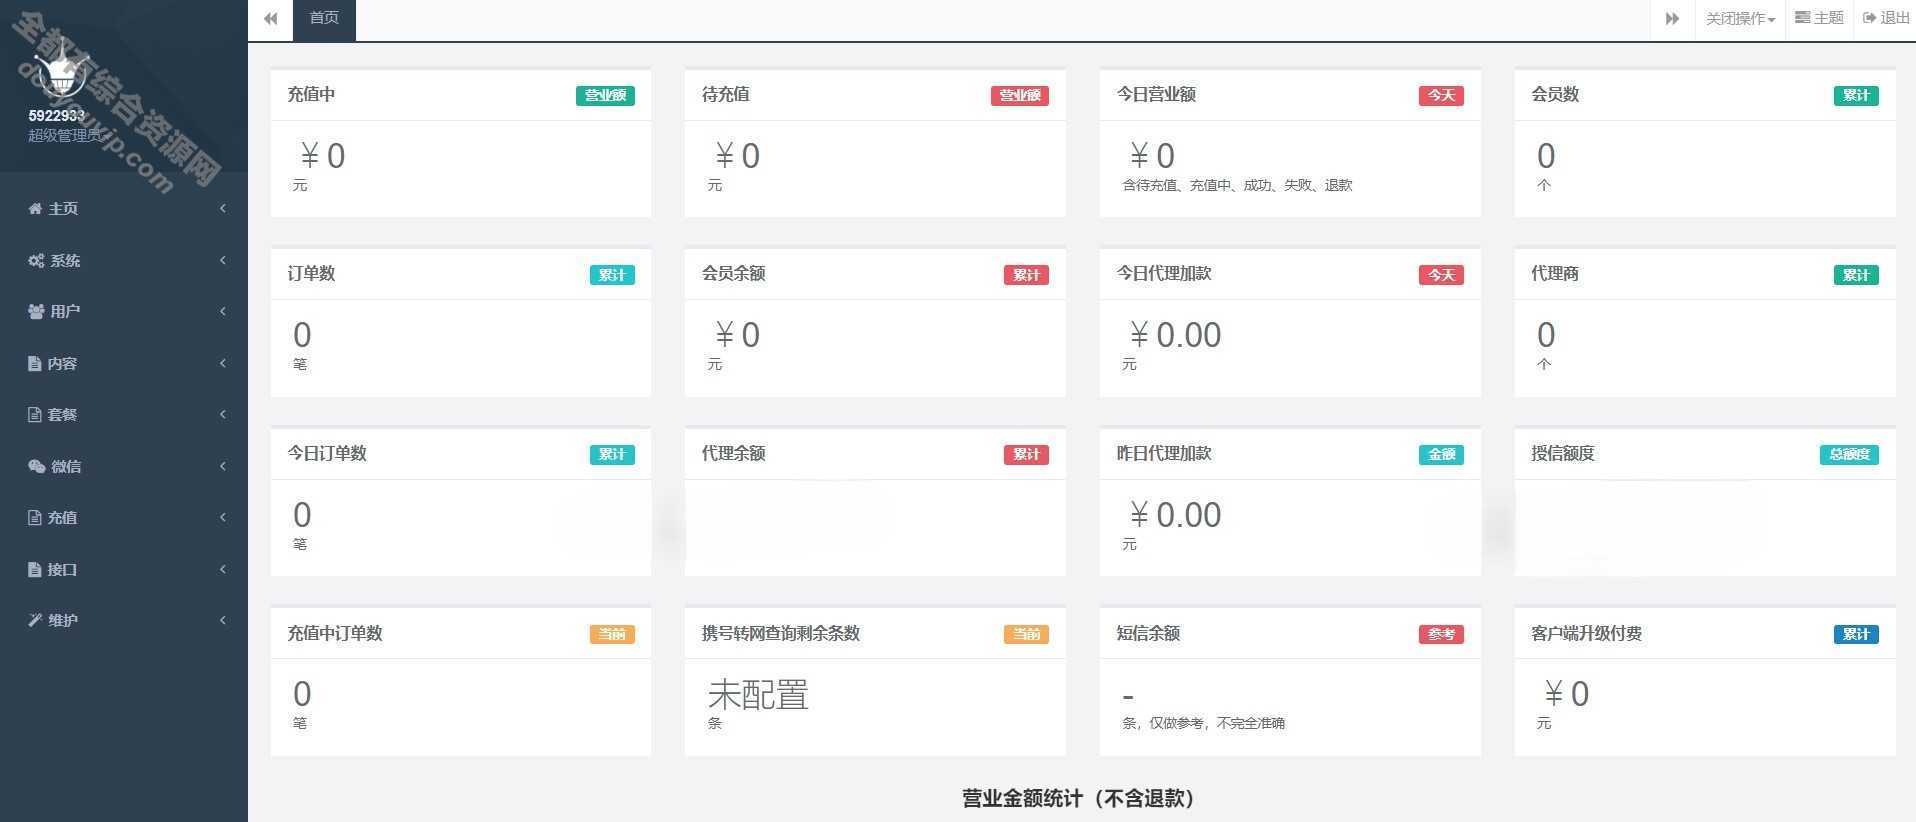This screenshot has height=822, width=1916.
Task: Click the home icon beside 主页
Action: pyautogui.click(x=35, y=208)
